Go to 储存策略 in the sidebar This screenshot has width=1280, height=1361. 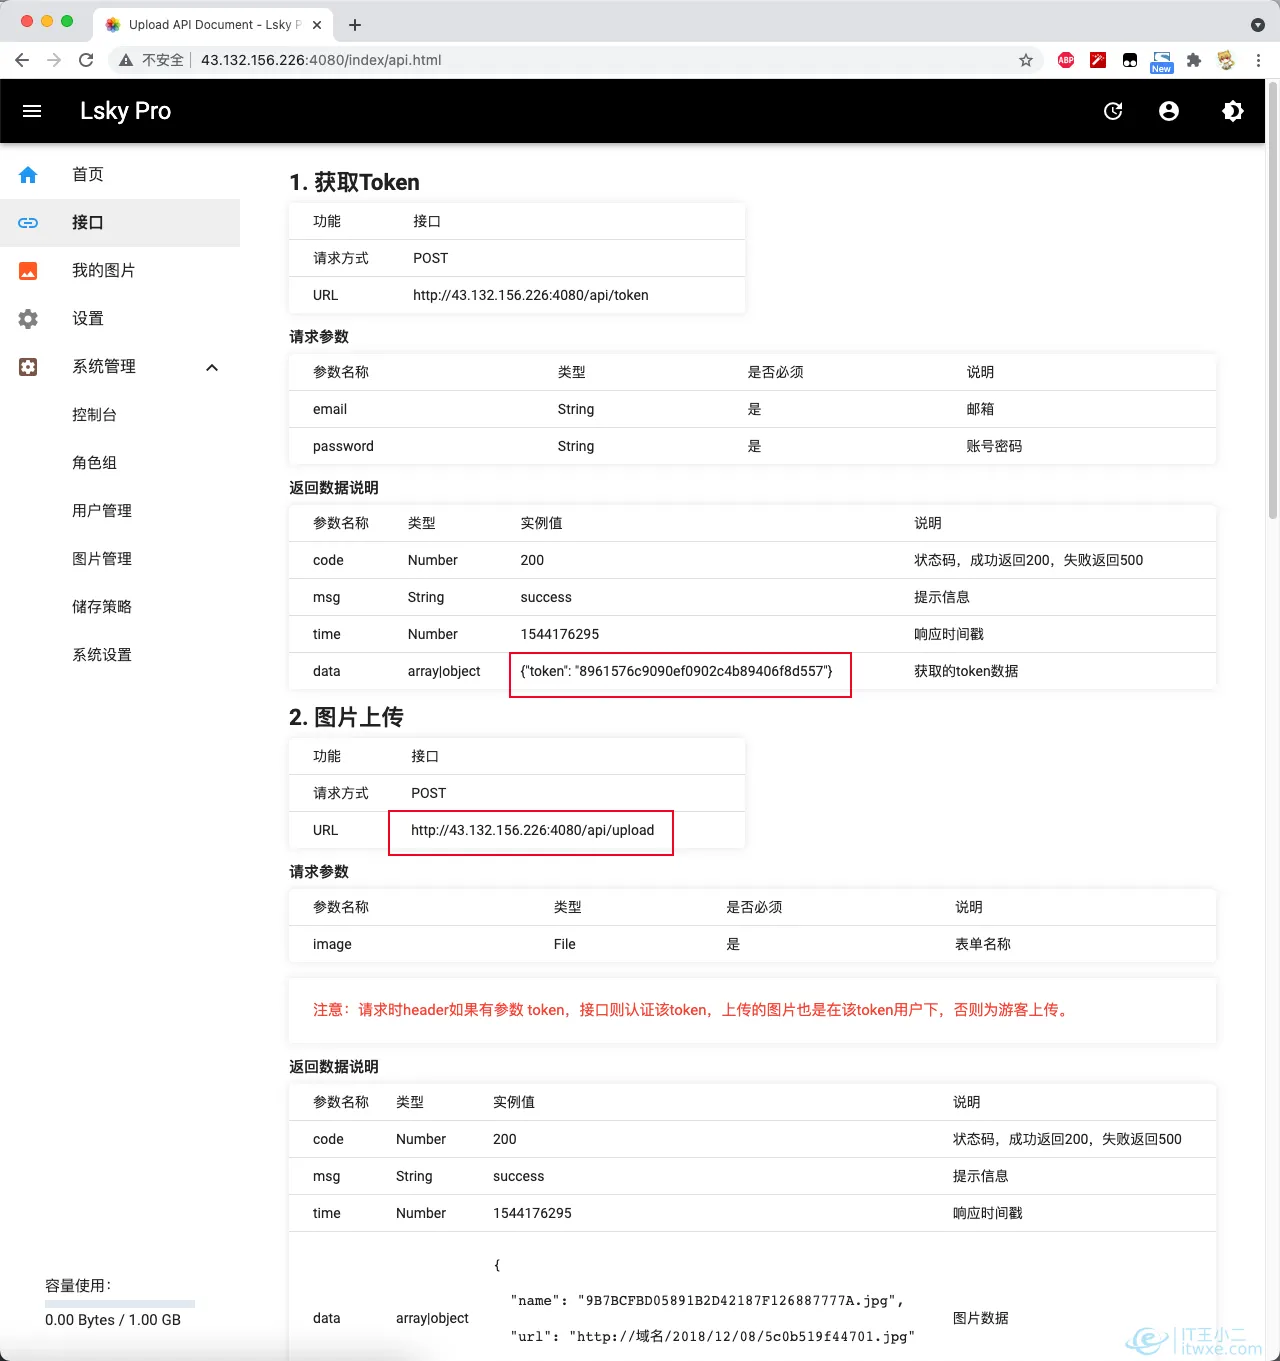point(102,607)
